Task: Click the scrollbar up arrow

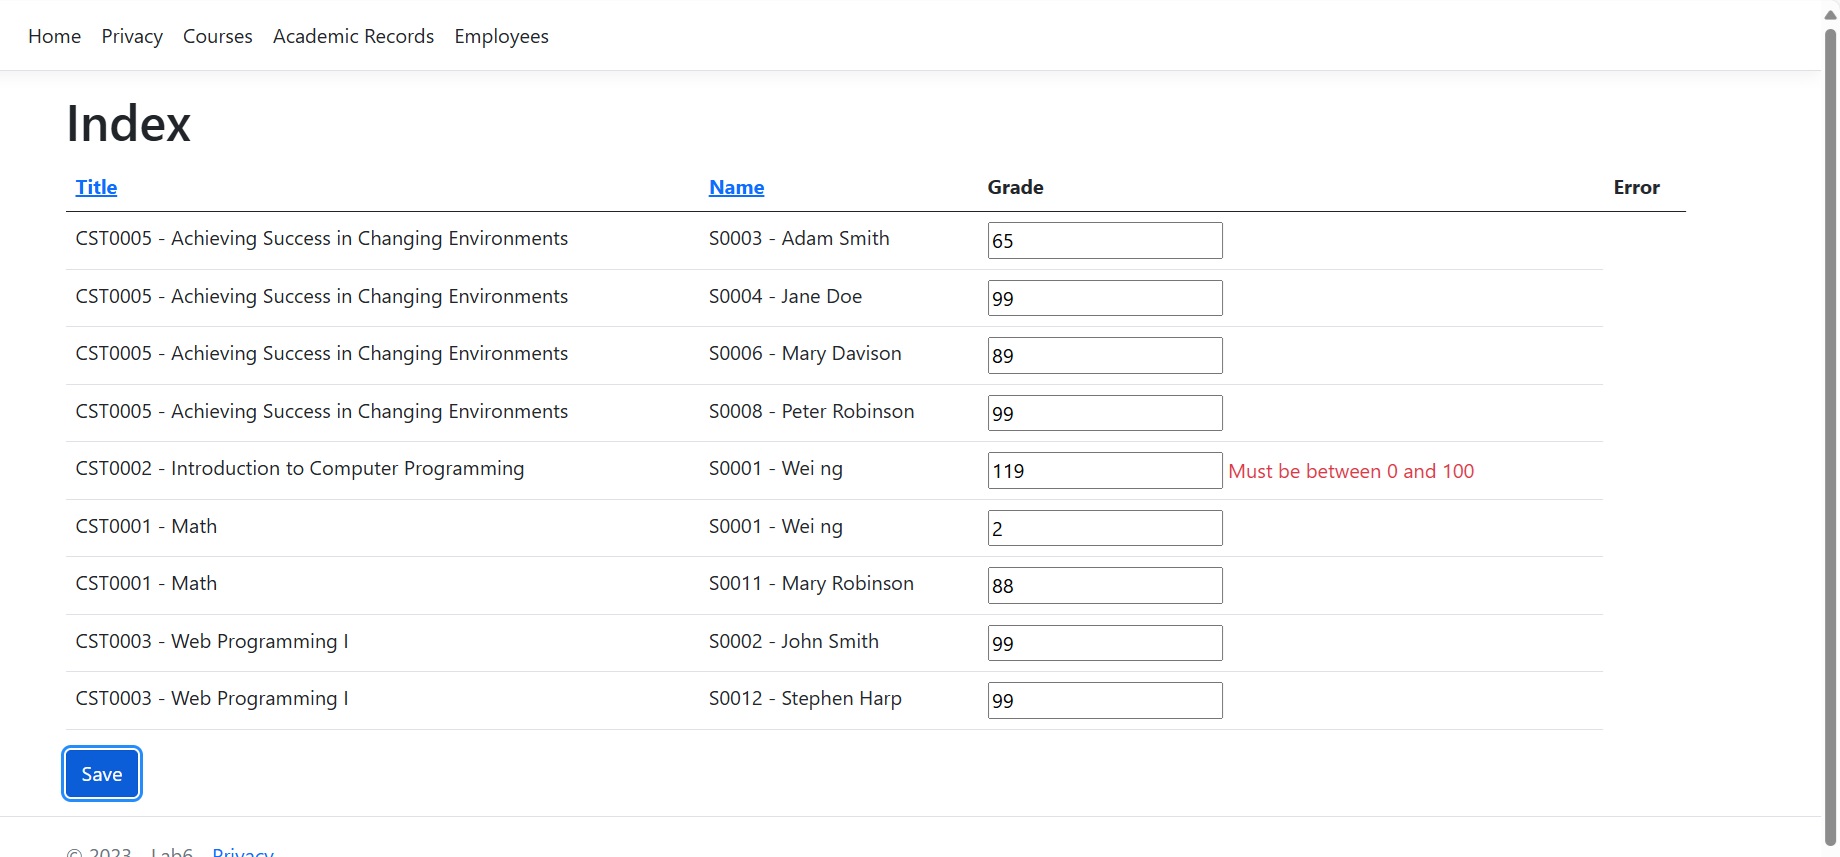Action: click(1830, 14)
